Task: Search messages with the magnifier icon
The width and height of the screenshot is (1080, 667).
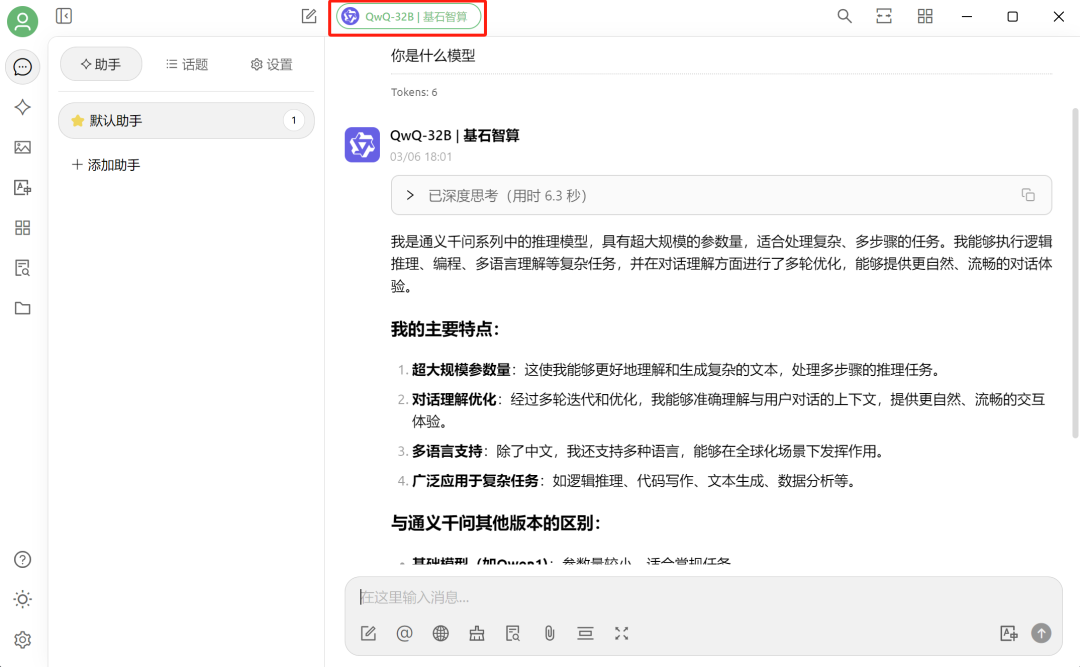Action: point(844,16)
